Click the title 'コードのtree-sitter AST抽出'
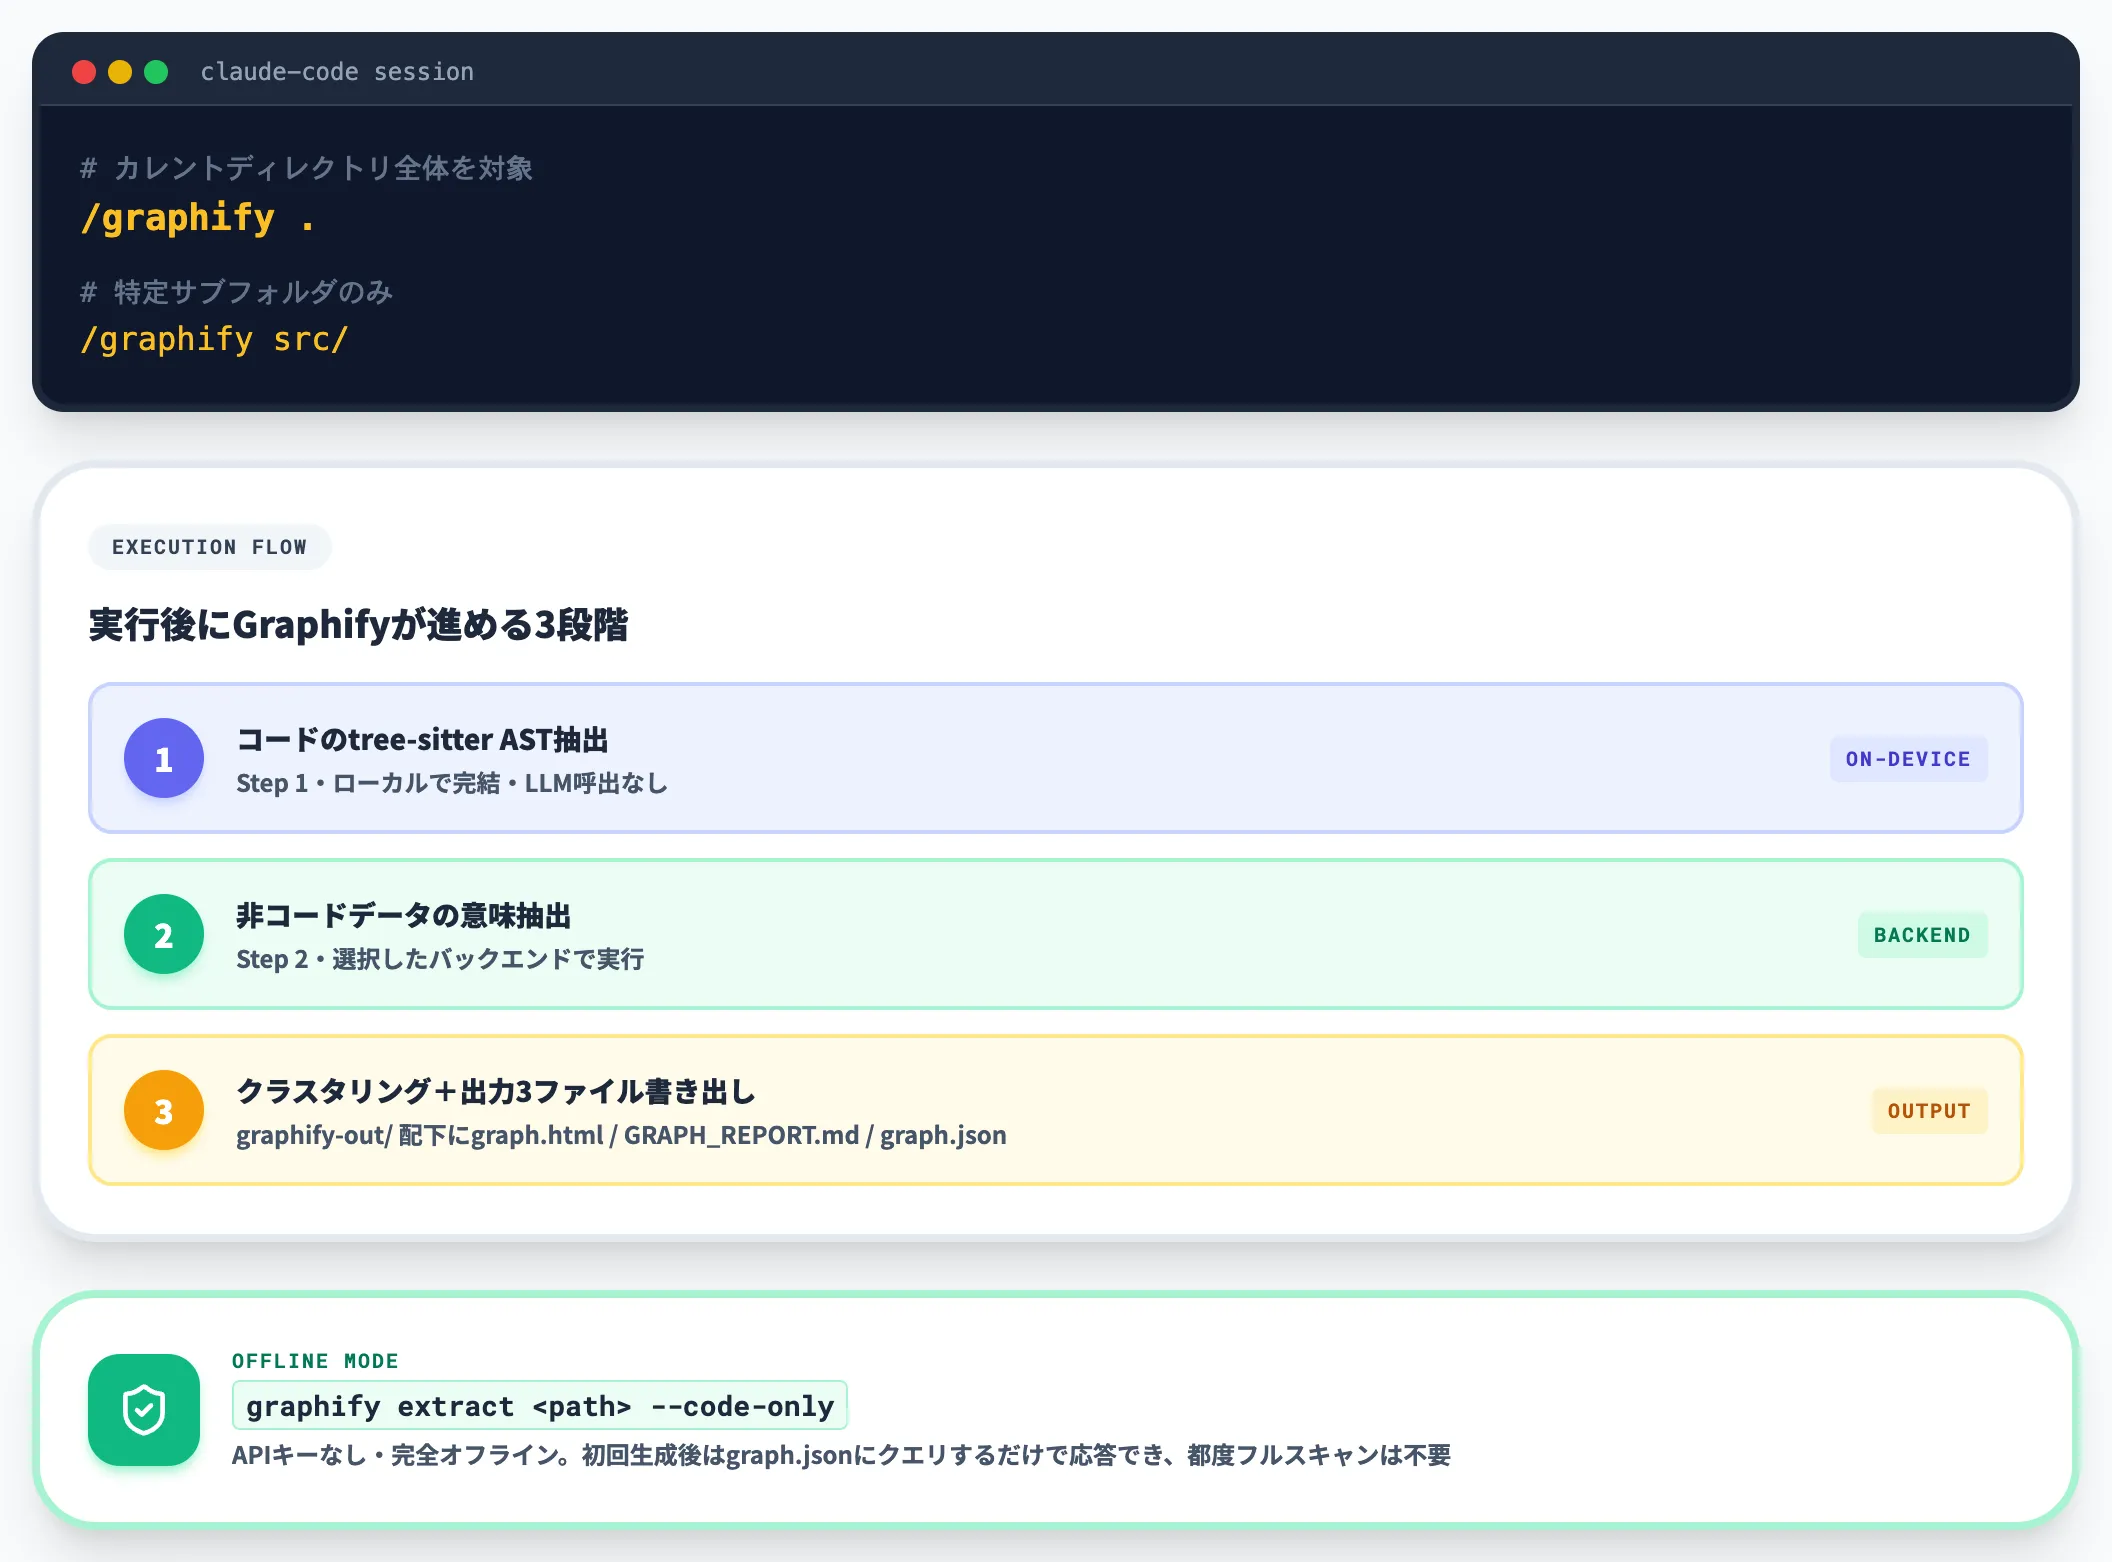Image resolution: width=2112 pixels, height=1562 pixels. pyautogui.click(x=422, y=740)
